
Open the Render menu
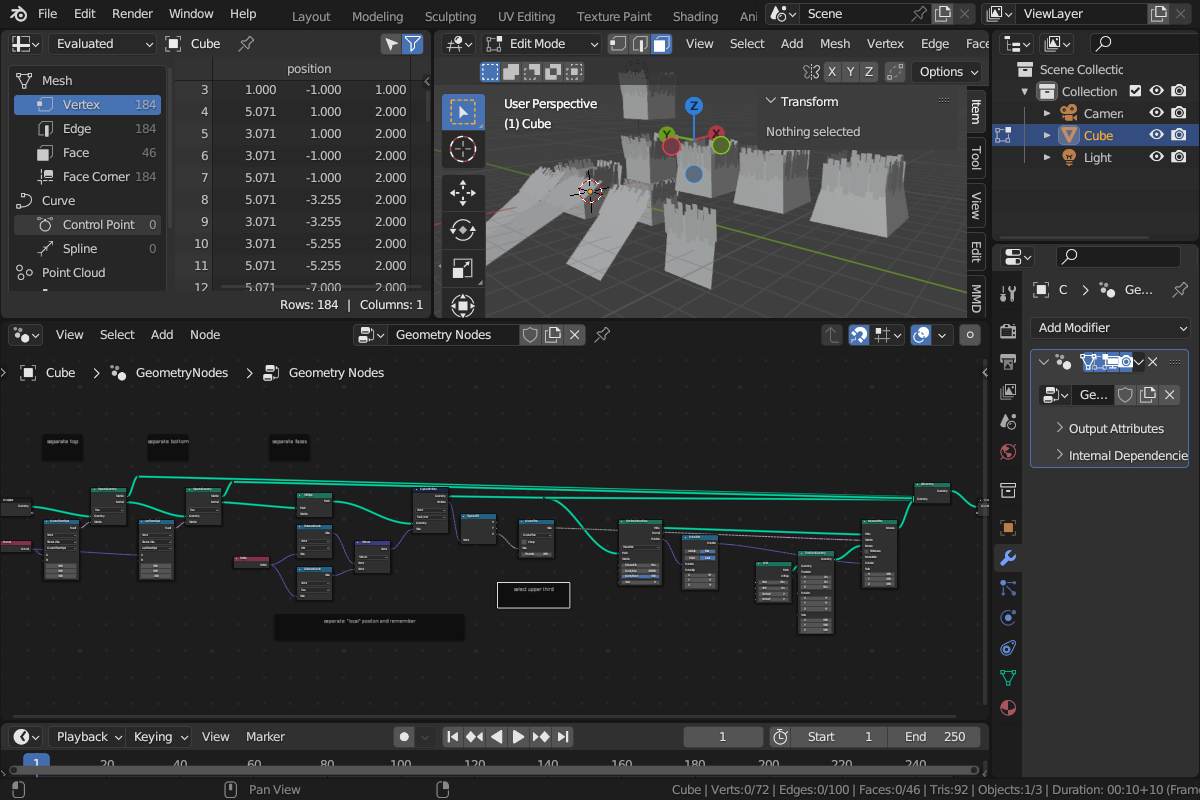coord(132,14)
